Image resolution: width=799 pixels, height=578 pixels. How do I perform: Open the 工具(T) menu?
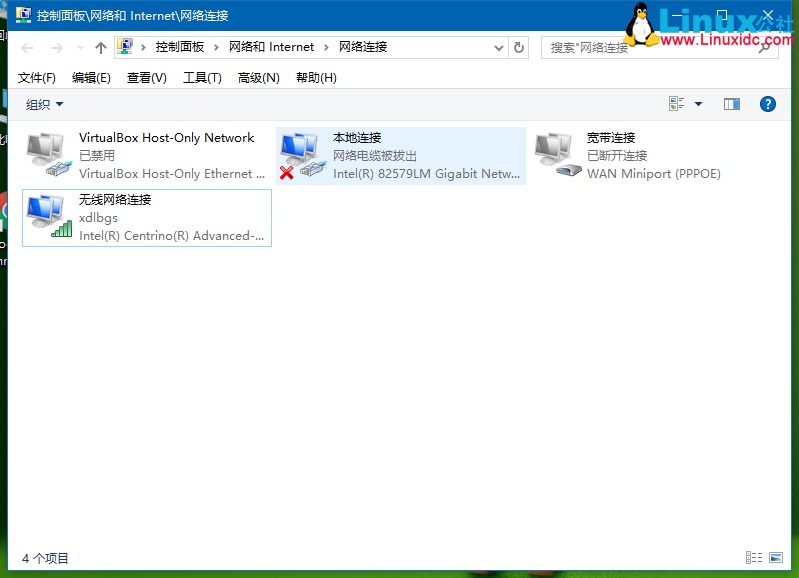[x=202, y=78]
